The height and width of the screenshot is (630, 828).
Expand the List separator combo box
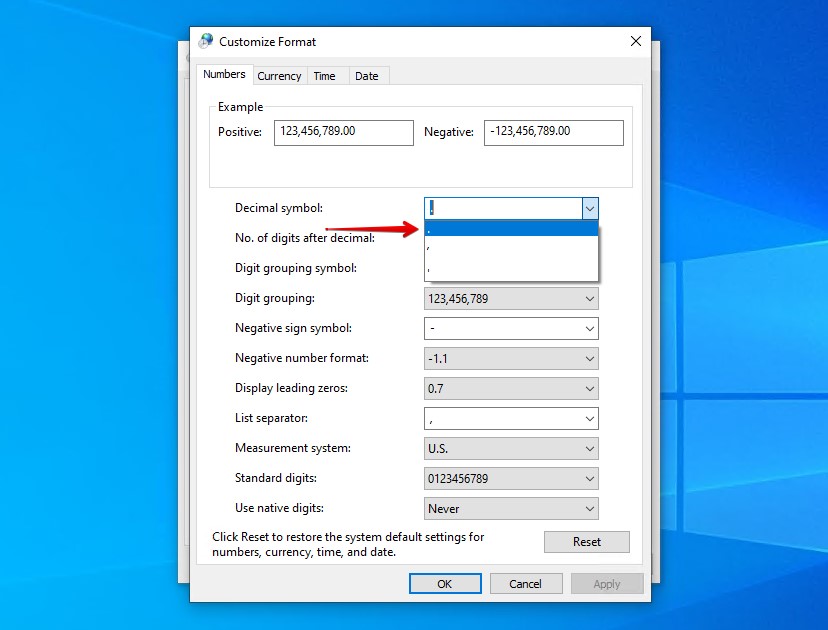click(x=589, y=418)
